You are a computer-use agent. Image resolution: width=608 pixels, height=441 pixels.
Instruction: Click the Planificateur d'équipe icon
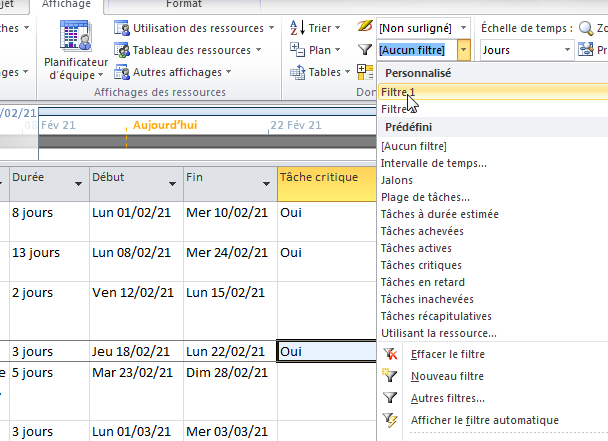(x=76, y=36)
